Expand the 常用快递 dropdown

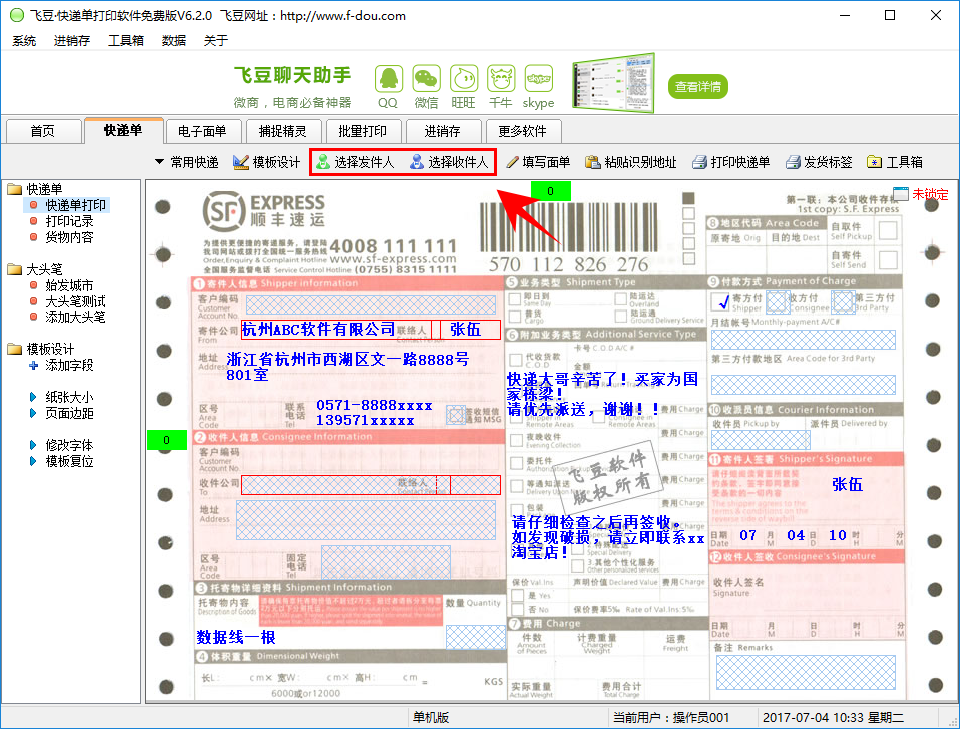tap(187, 162)
